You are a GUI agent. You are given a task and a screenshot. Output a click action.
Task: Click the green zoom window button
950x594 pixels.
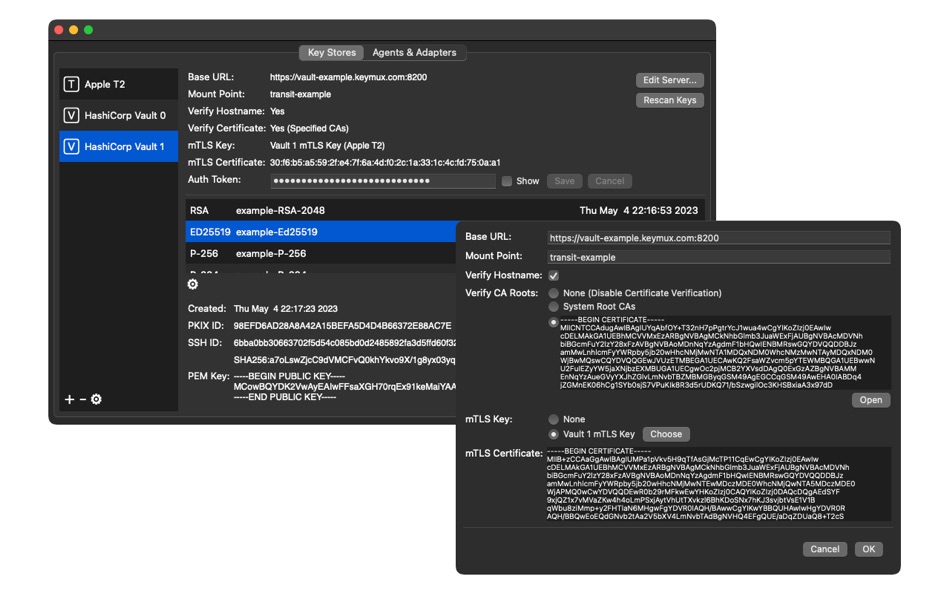coord(88,30)
